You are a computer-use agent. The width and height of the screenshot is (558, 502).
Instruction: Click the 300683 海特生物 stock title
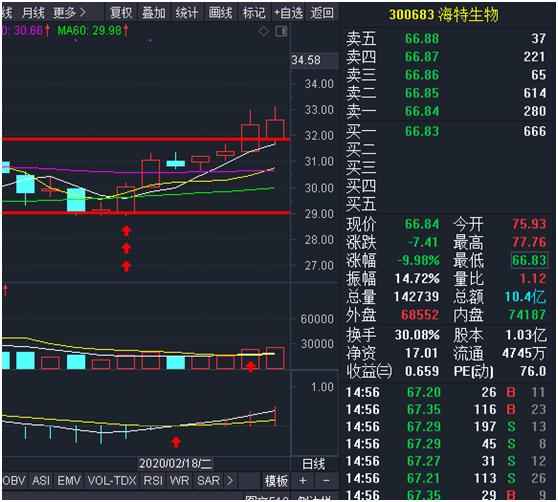coord(443,15)
